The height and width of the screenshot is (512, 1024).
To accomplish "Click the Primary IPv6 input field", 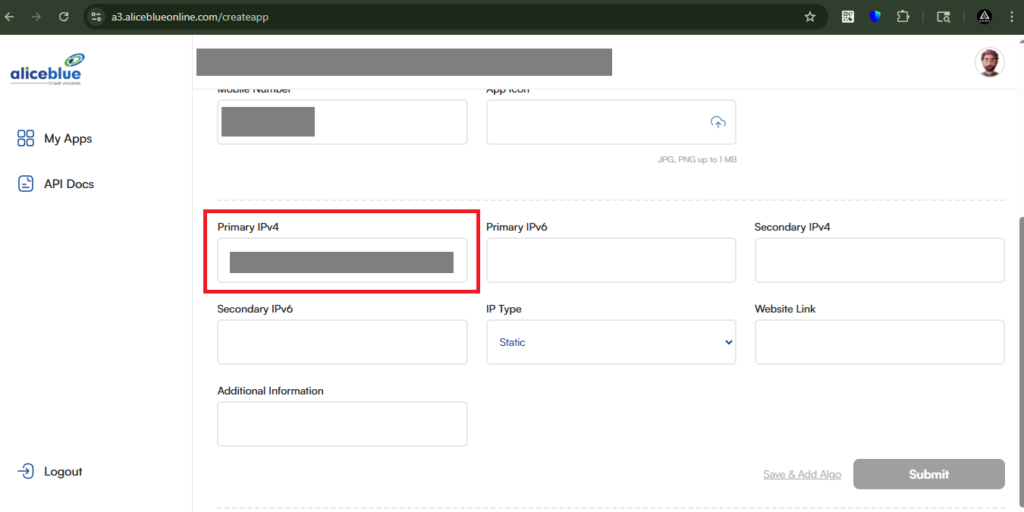I will point(611,261).
